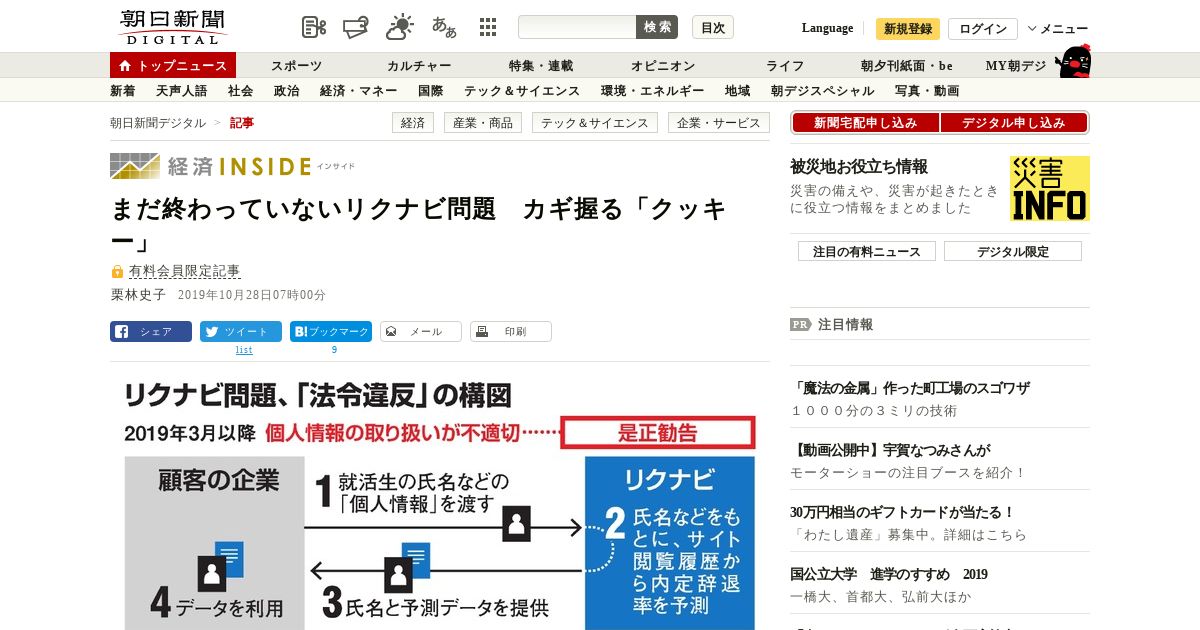1200x630 pixels.
Task: Tweet the article with ツイート button
Action: [241, 331]
